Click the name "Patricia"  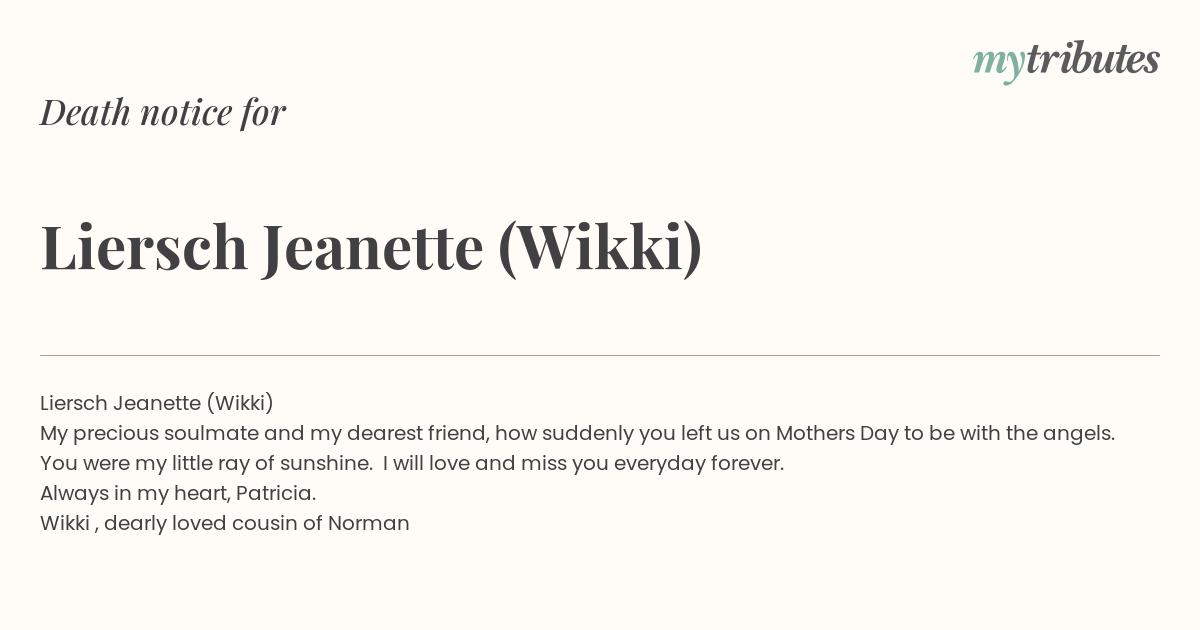275,493
